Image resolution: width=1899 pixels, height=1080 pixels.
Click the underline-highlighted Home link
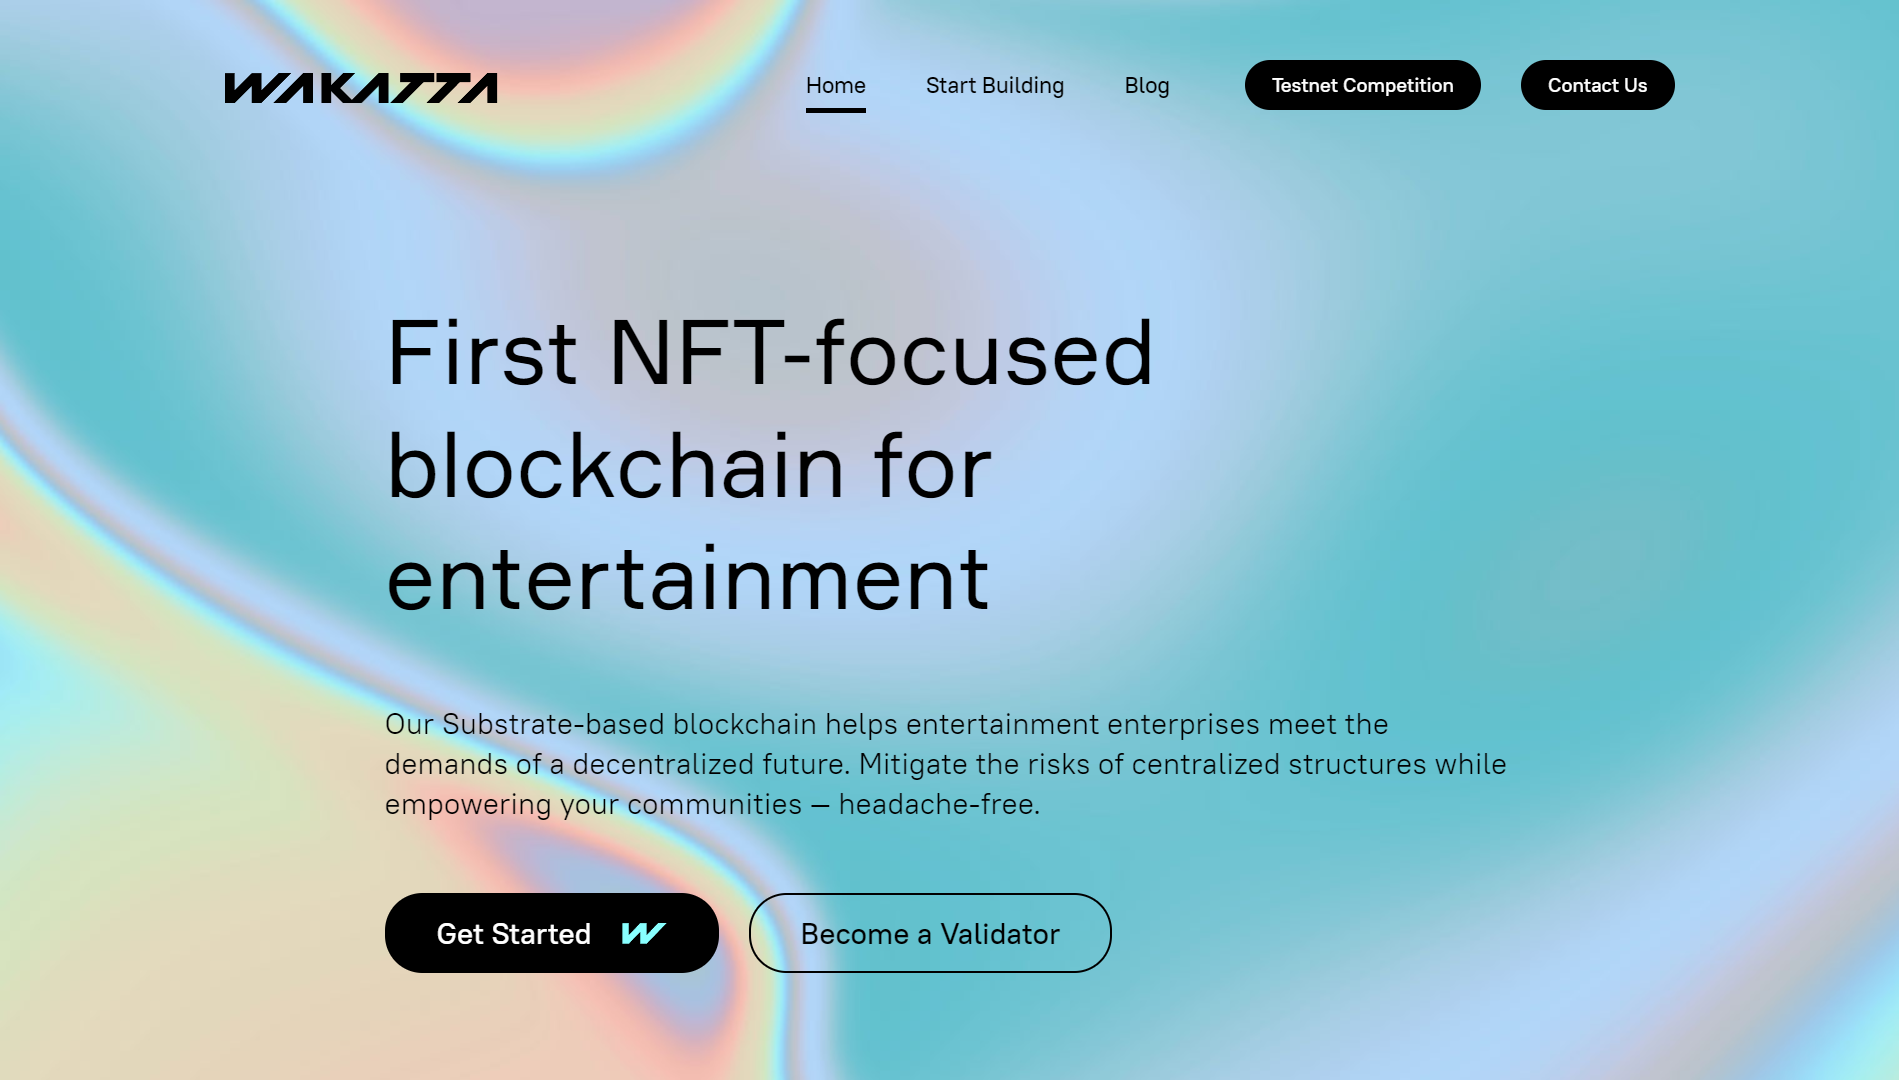click(836, 86)
